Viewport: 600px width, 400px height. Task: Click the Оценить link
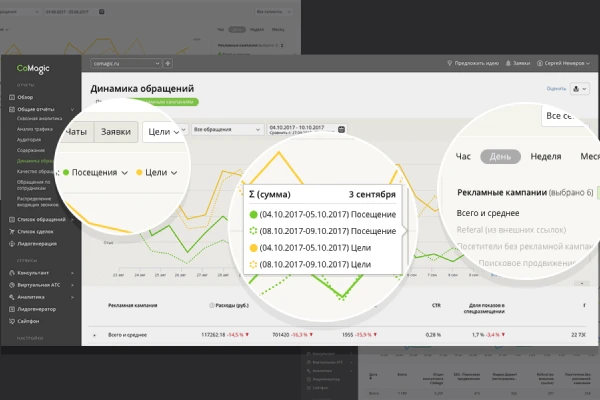click(x=556, y=89)
